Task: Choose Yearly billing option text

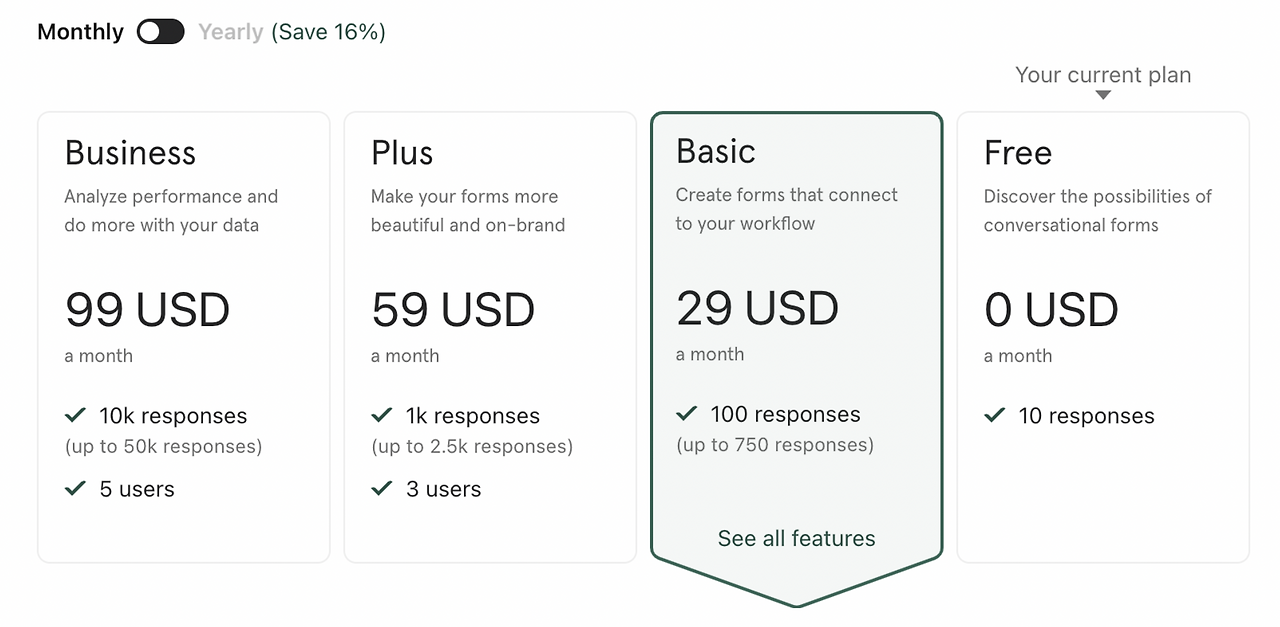Action: [x=230, y=32]
